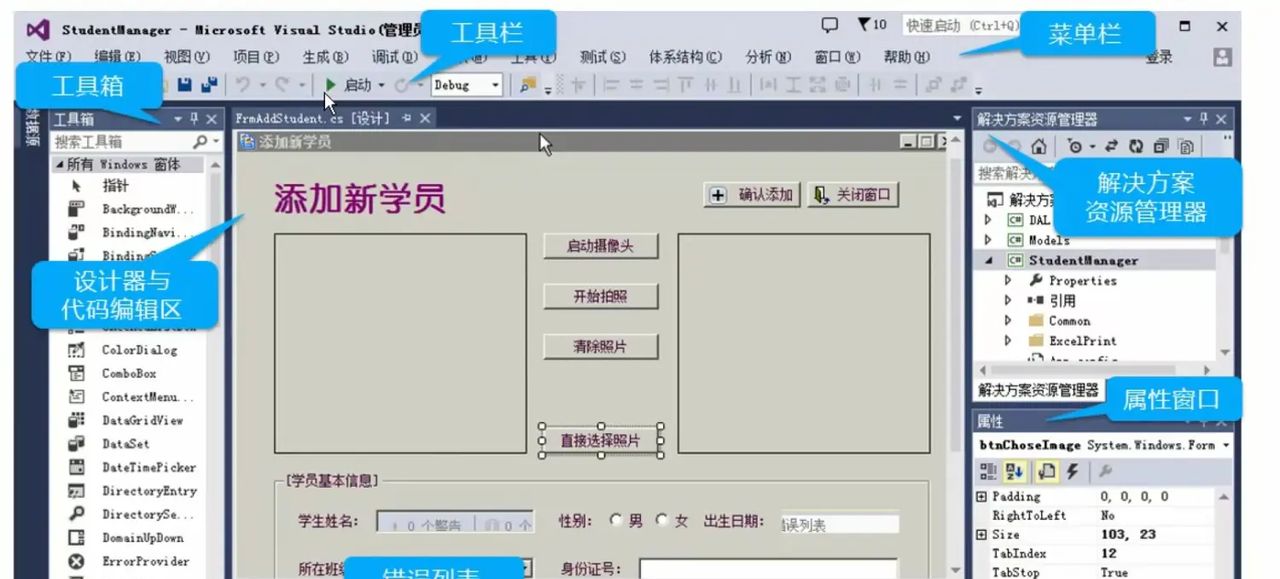This screenshot has height=579, width=1280.
Task: Click the 启动摄像头 button in the designer
Action: coord(599,244)
